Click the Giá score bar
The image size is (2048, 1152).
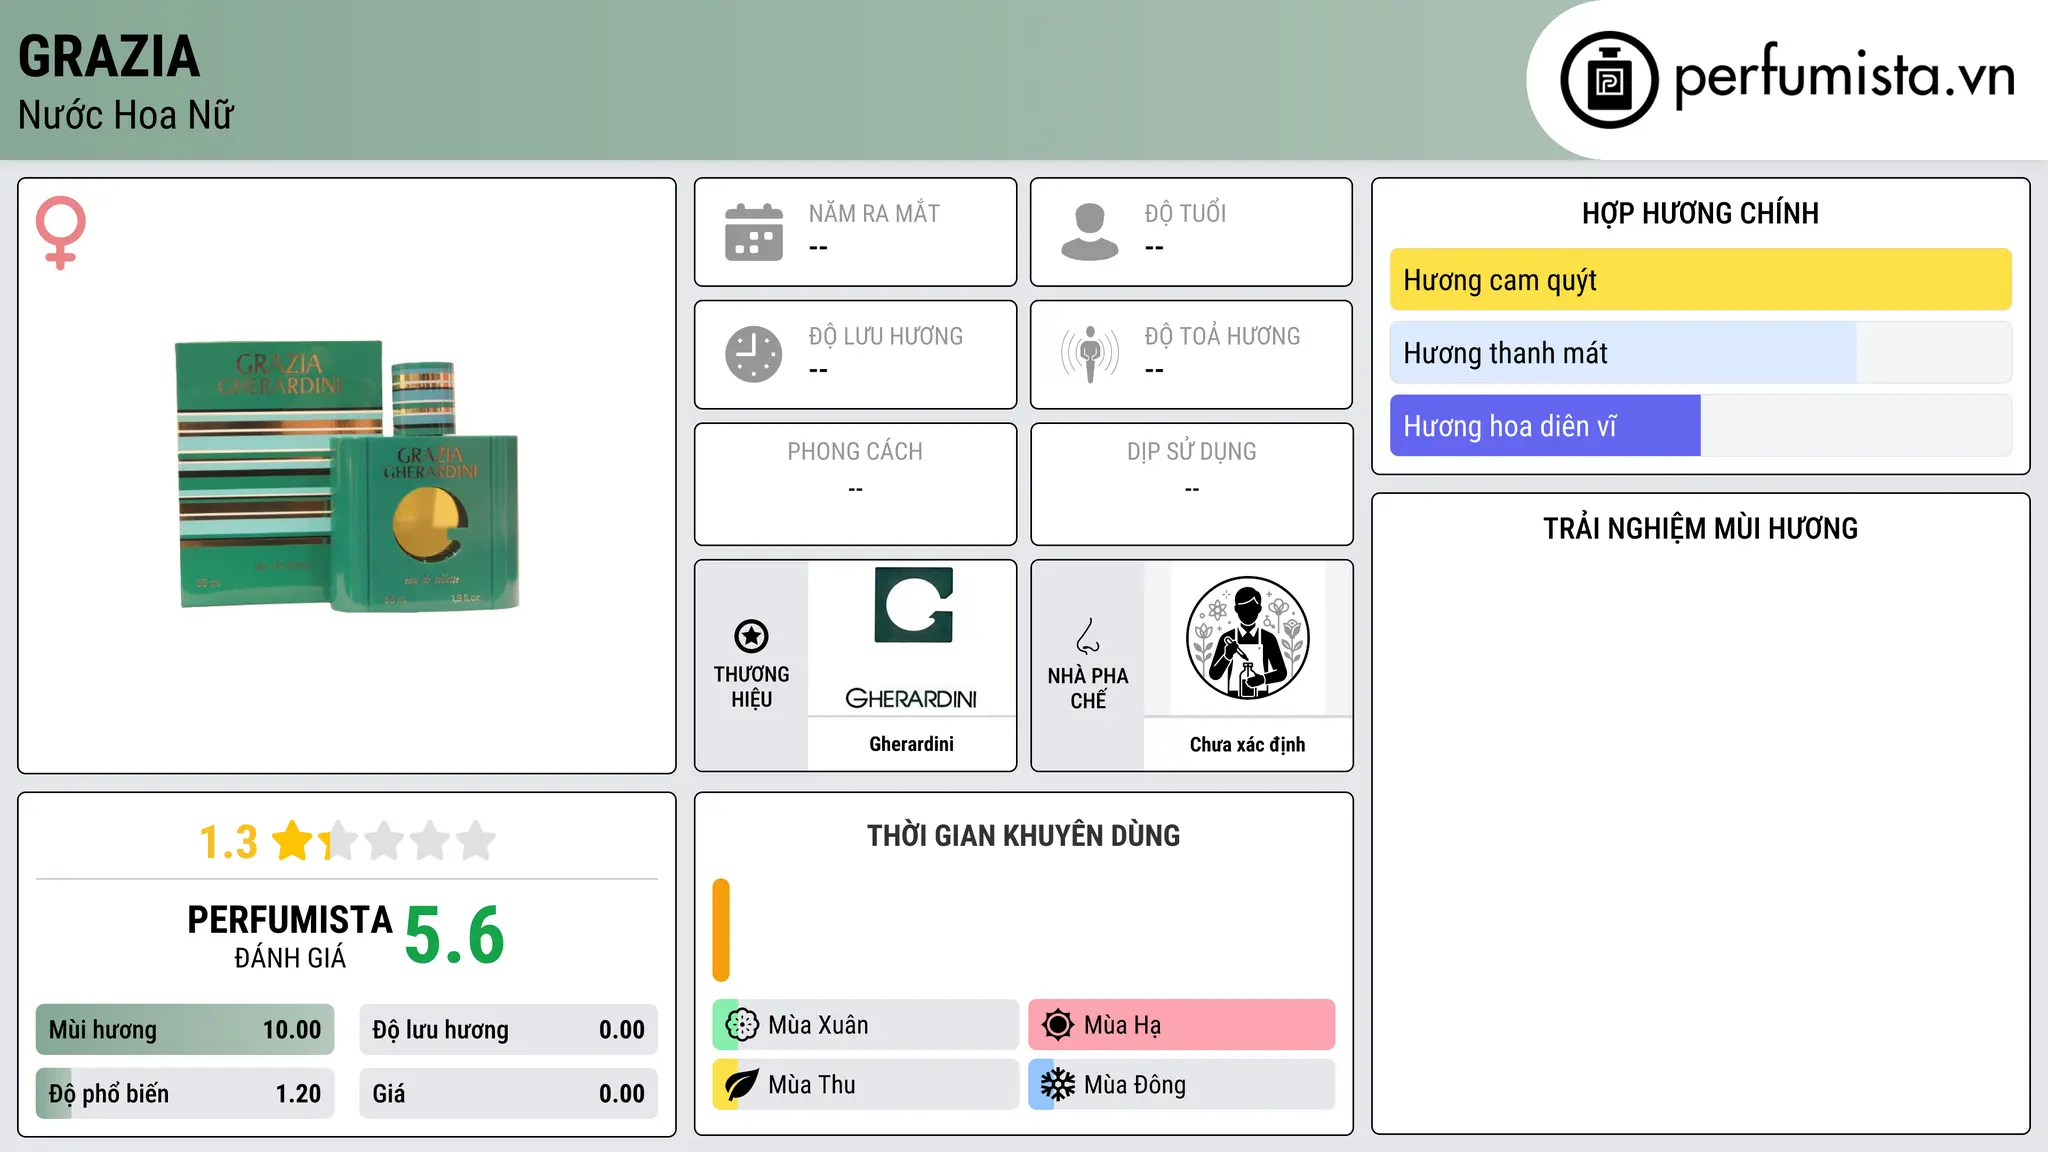[509, 1094]
